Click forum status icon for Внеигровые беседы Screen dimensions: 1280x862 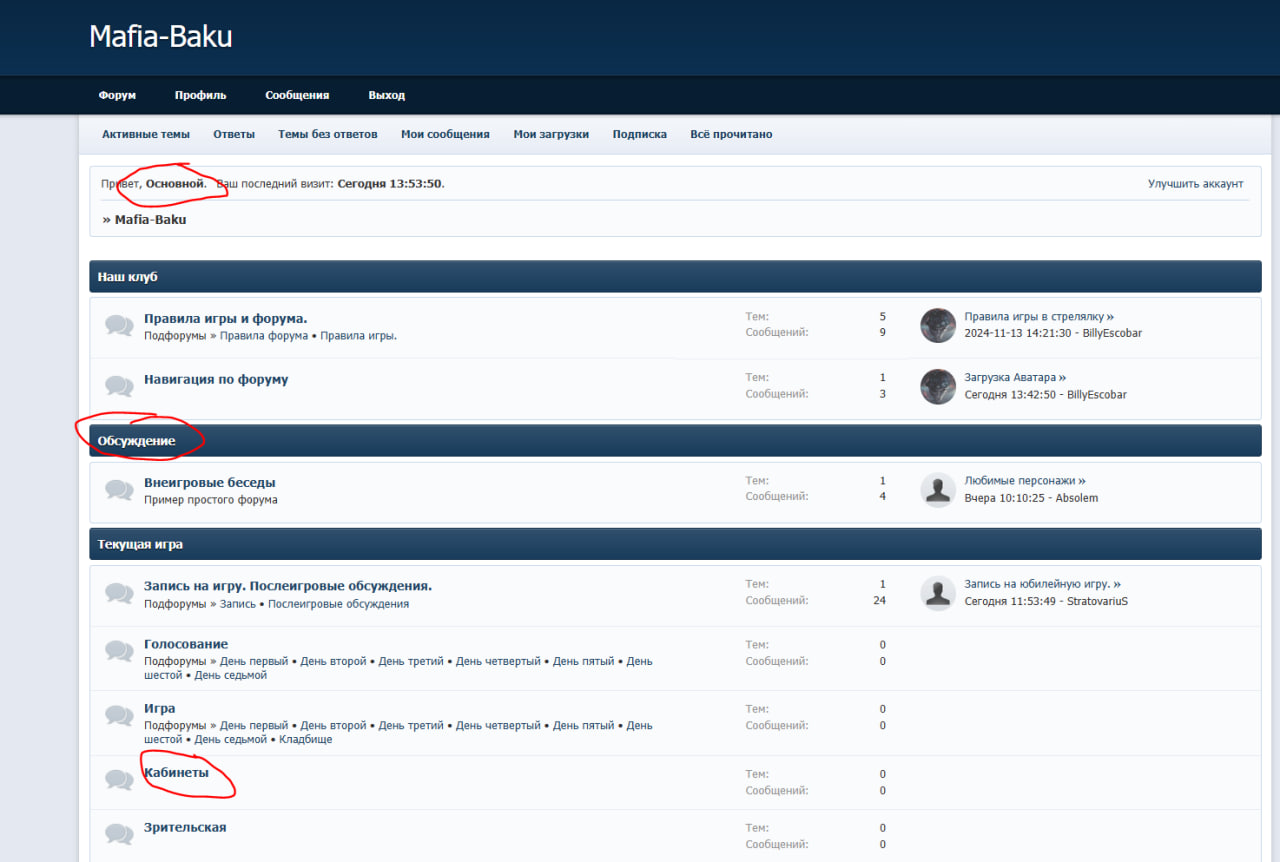click(119, 490)
